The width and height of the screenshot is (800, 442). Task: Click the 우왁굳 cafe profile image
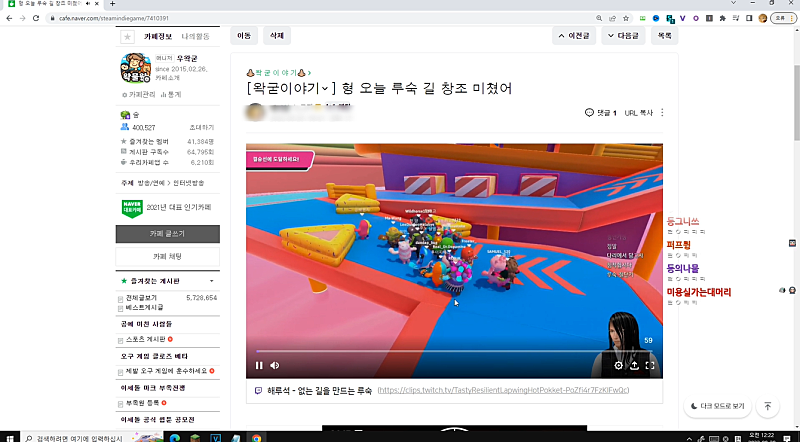tap(135, 67)
